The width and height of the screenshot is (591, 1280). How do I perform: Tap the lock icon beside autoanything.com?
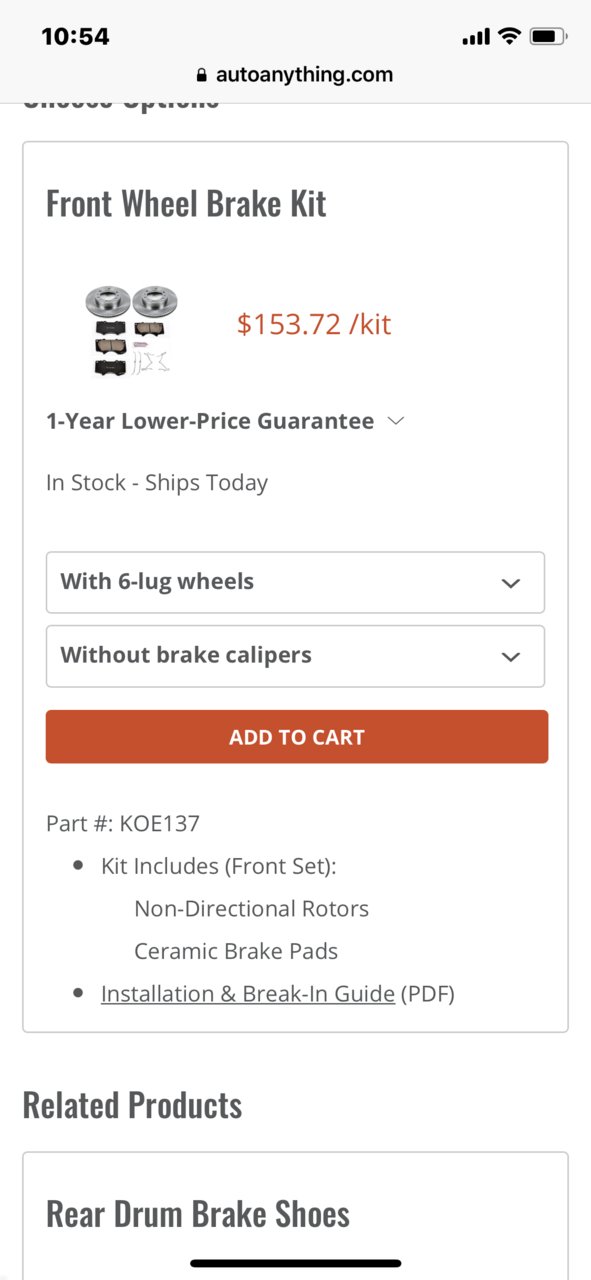pyautogui.click(x=201, y=75)
